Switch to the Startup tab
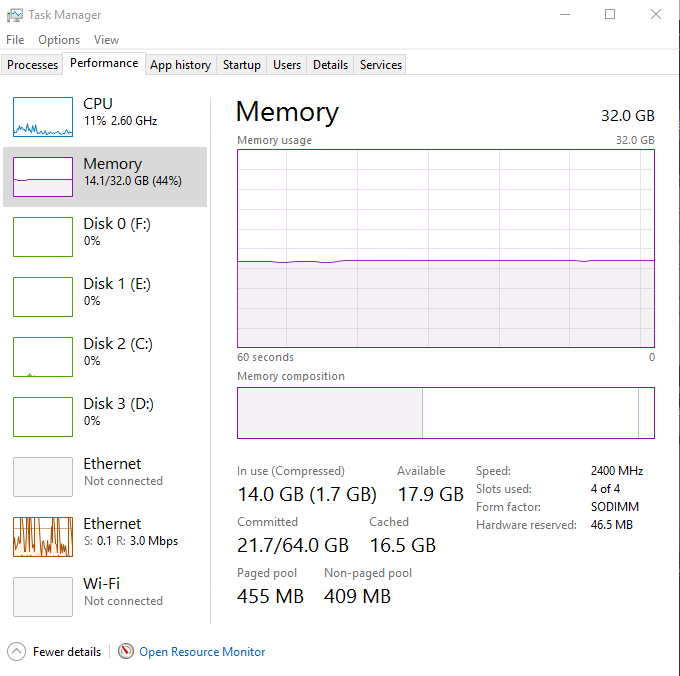The image size is (680, 676). pyautogui.click(x=242, y=65)
